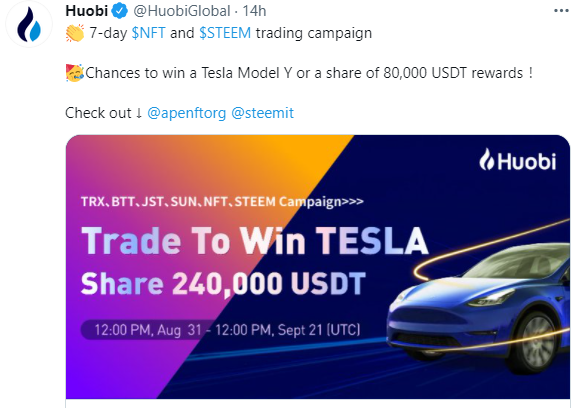Click the down arrow after Check out

tap(139, 113)
